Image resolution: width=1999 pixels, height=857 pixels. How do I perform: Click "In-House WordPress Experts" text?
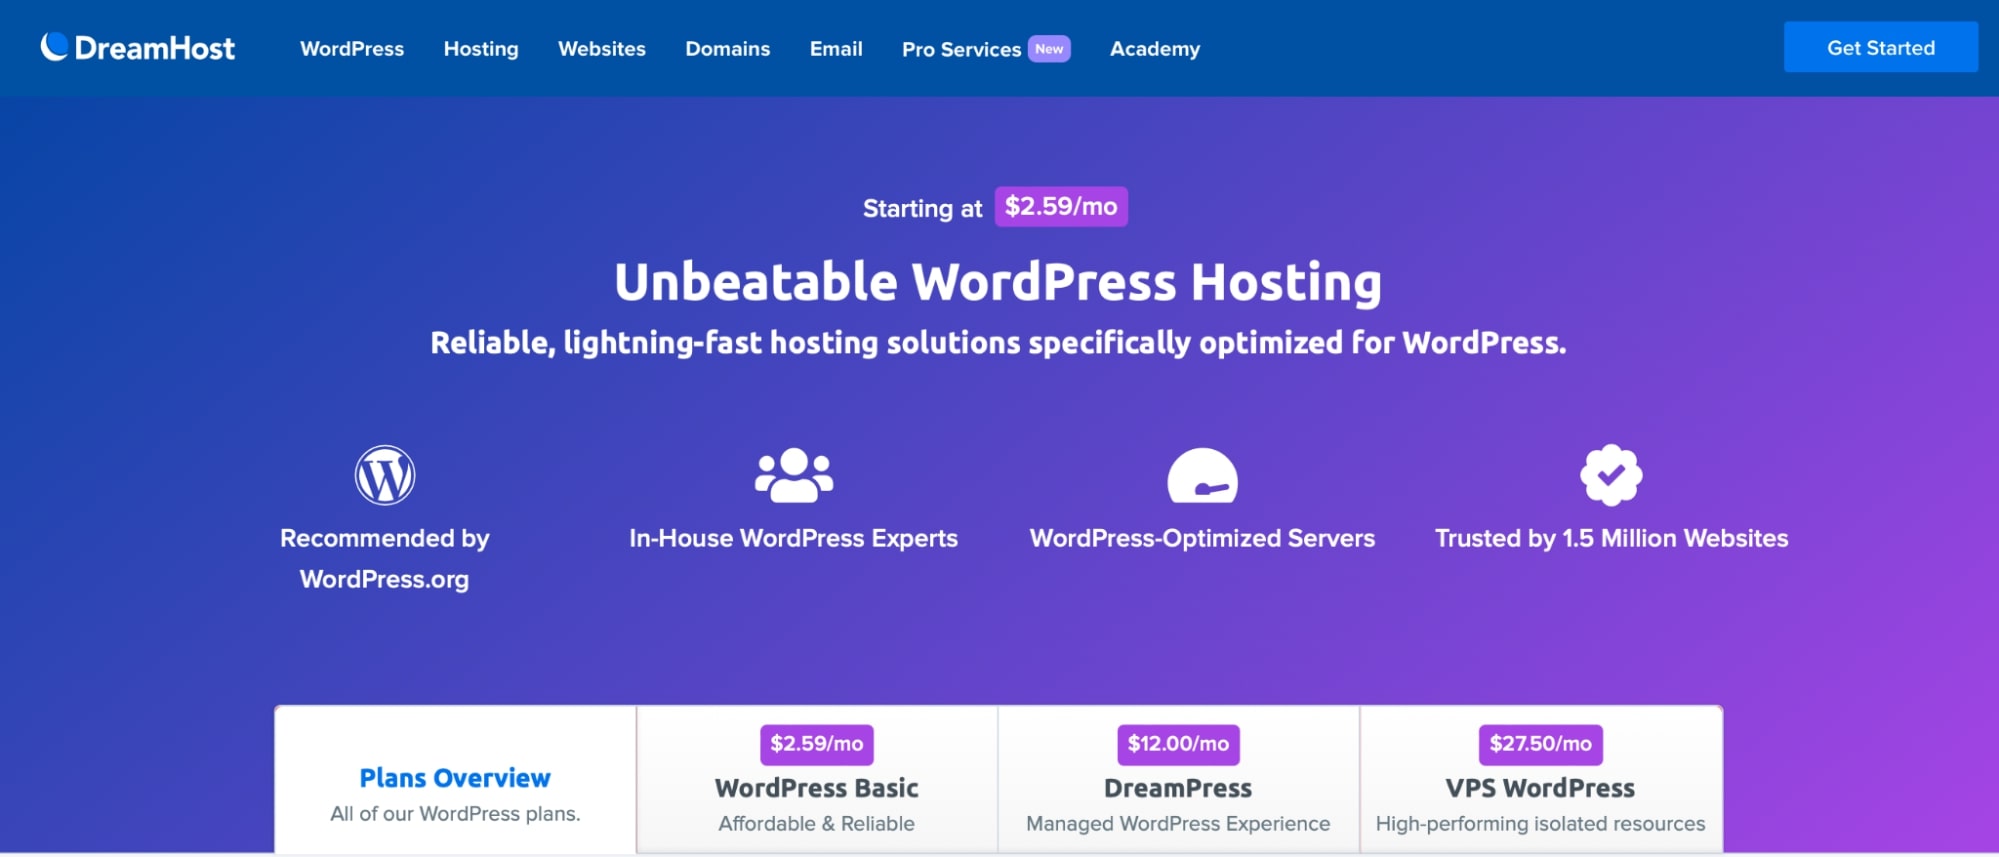coord(794,538)
